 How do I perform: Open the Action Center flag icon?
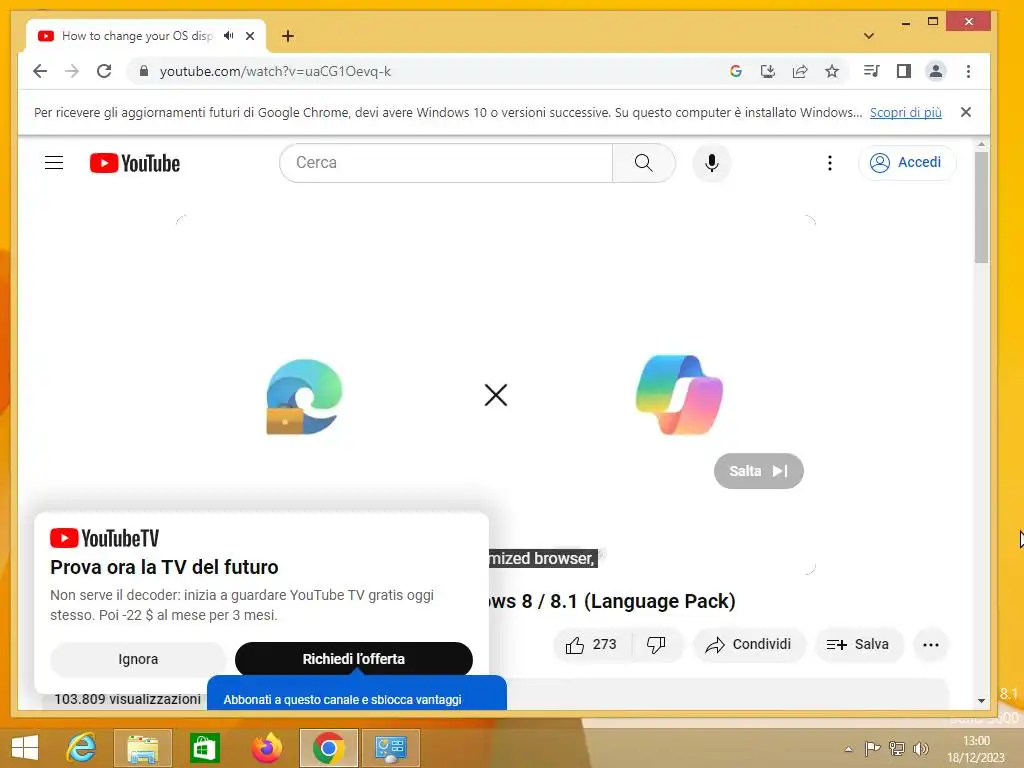tap(872, 748)
